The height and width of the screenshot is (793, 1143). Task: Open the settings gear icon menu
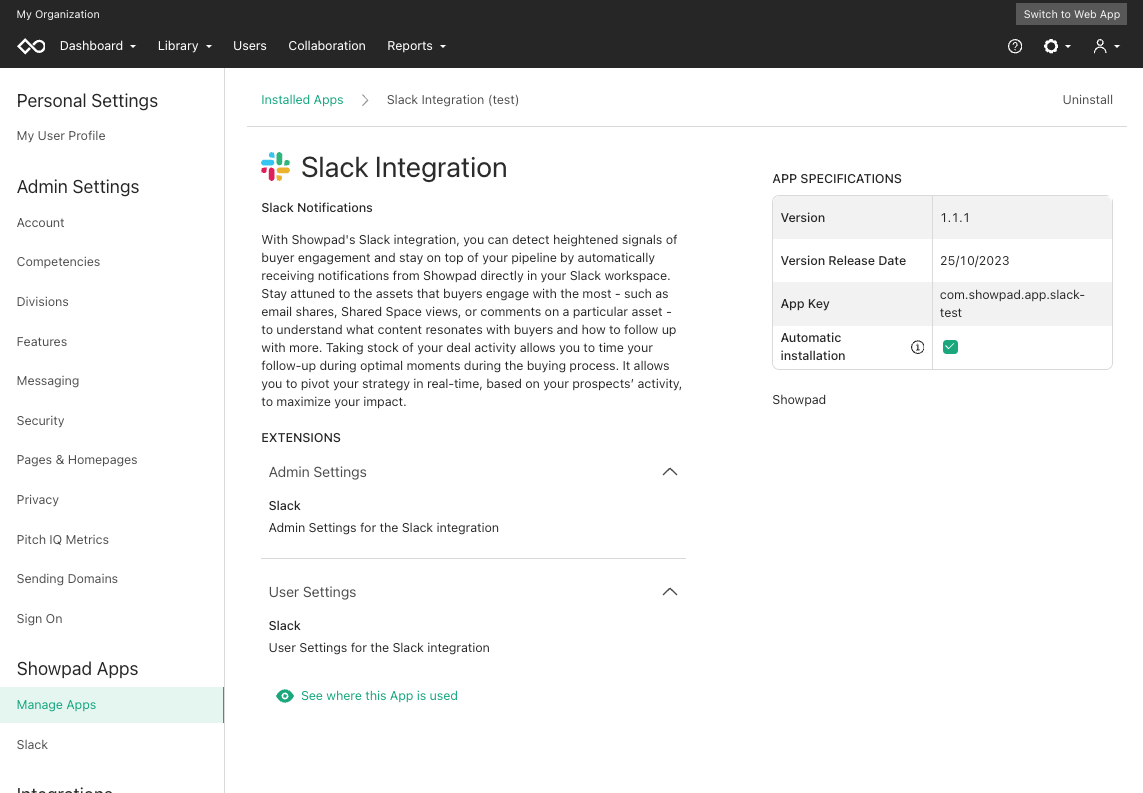1056,46
